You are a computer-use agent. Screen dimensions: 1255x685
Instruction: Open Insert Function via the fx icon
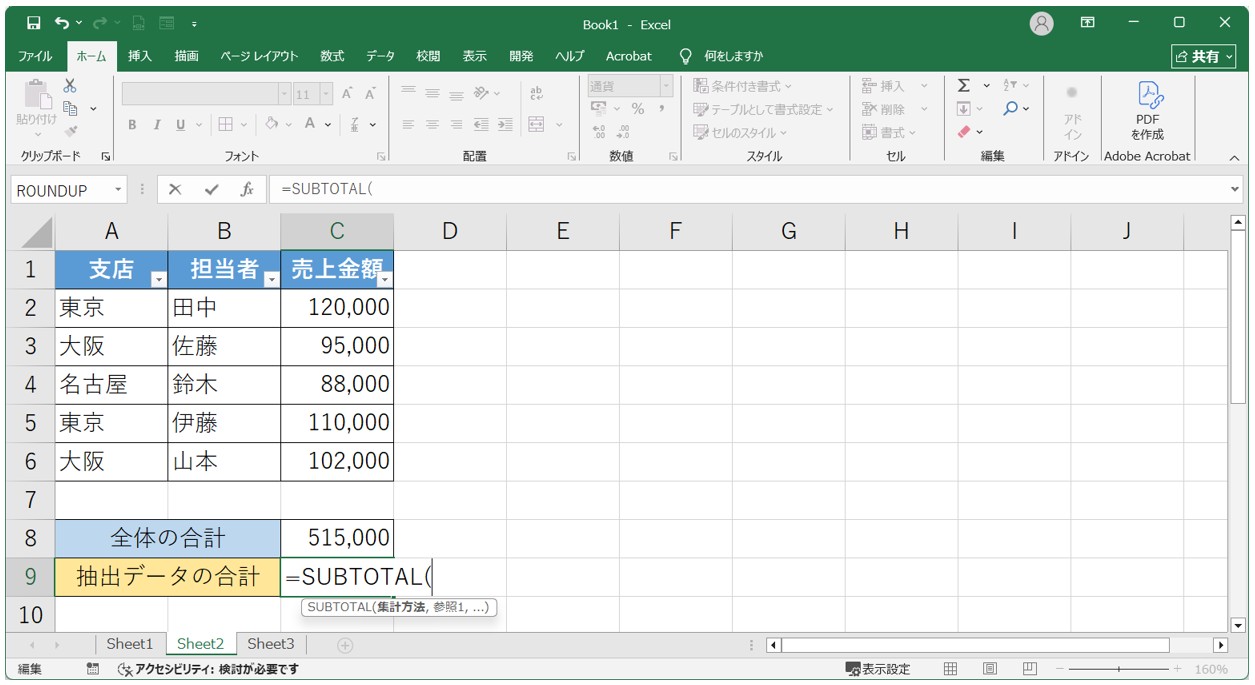point(247,190)
